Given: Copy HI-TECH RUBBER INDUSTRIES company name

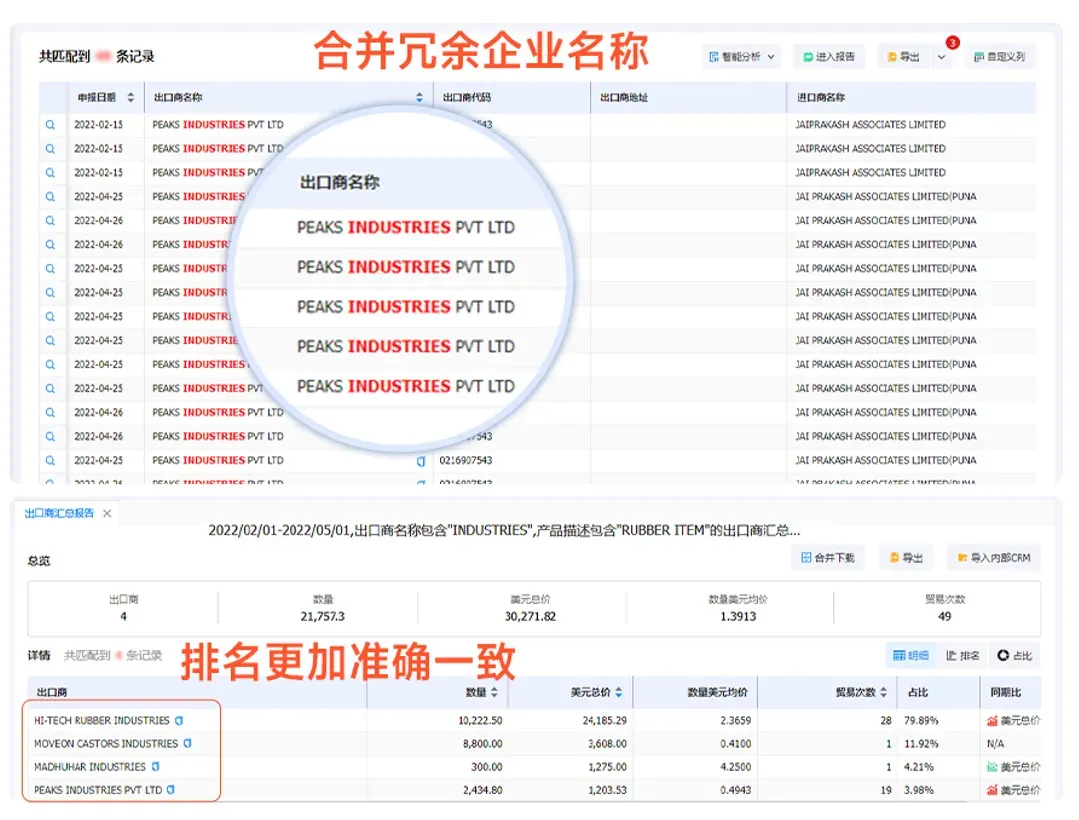Looking at the screenshot, I should pos(178,719).
